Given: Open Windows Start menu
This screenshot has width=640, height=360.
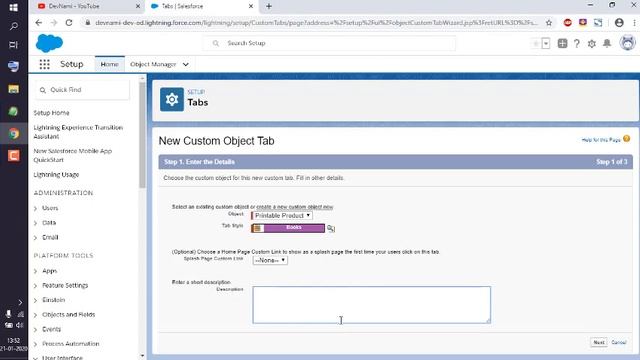Looking at the screenshot, I should (13, 8).
